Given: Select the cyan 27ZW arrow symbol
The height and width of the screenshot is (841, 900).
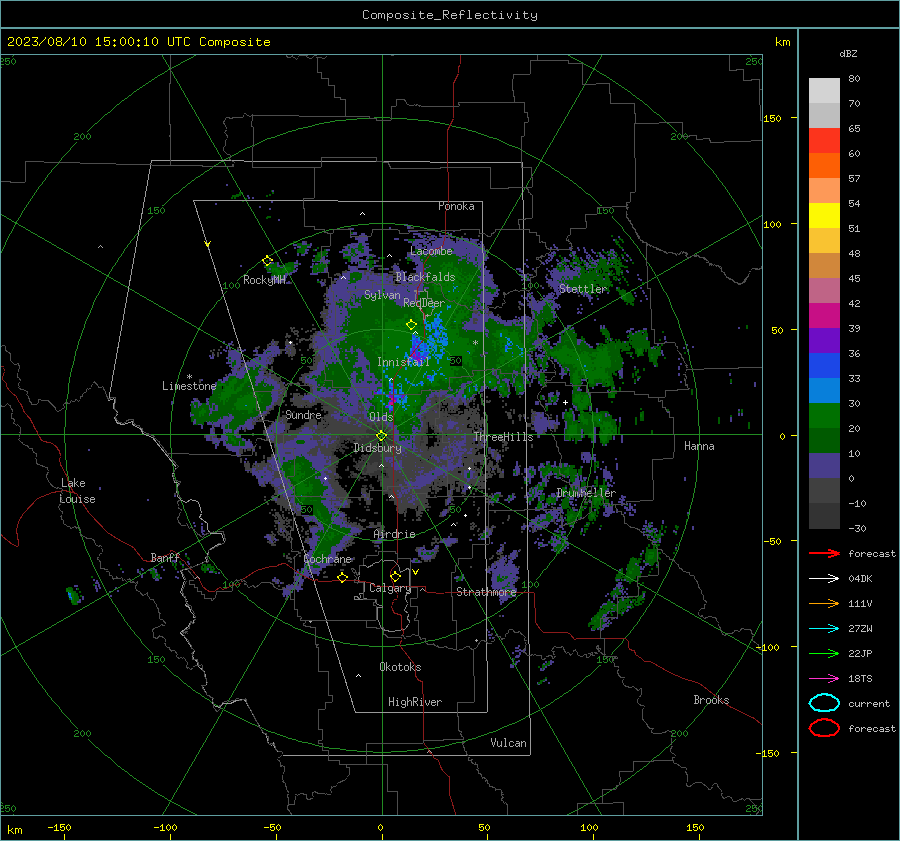Looking at the screenshot, I should coord(824,629).
